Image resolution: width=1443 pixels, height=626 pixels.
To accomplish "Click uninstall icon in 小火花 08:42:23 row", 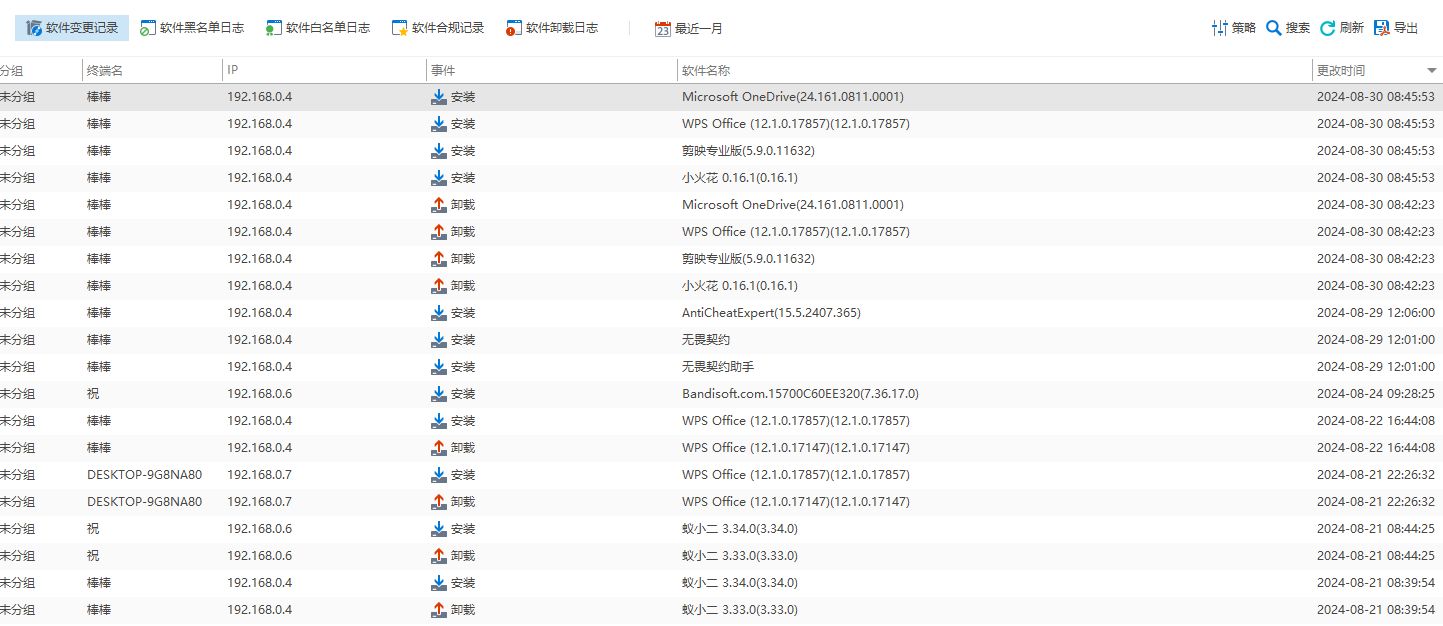I will [438, 286].
